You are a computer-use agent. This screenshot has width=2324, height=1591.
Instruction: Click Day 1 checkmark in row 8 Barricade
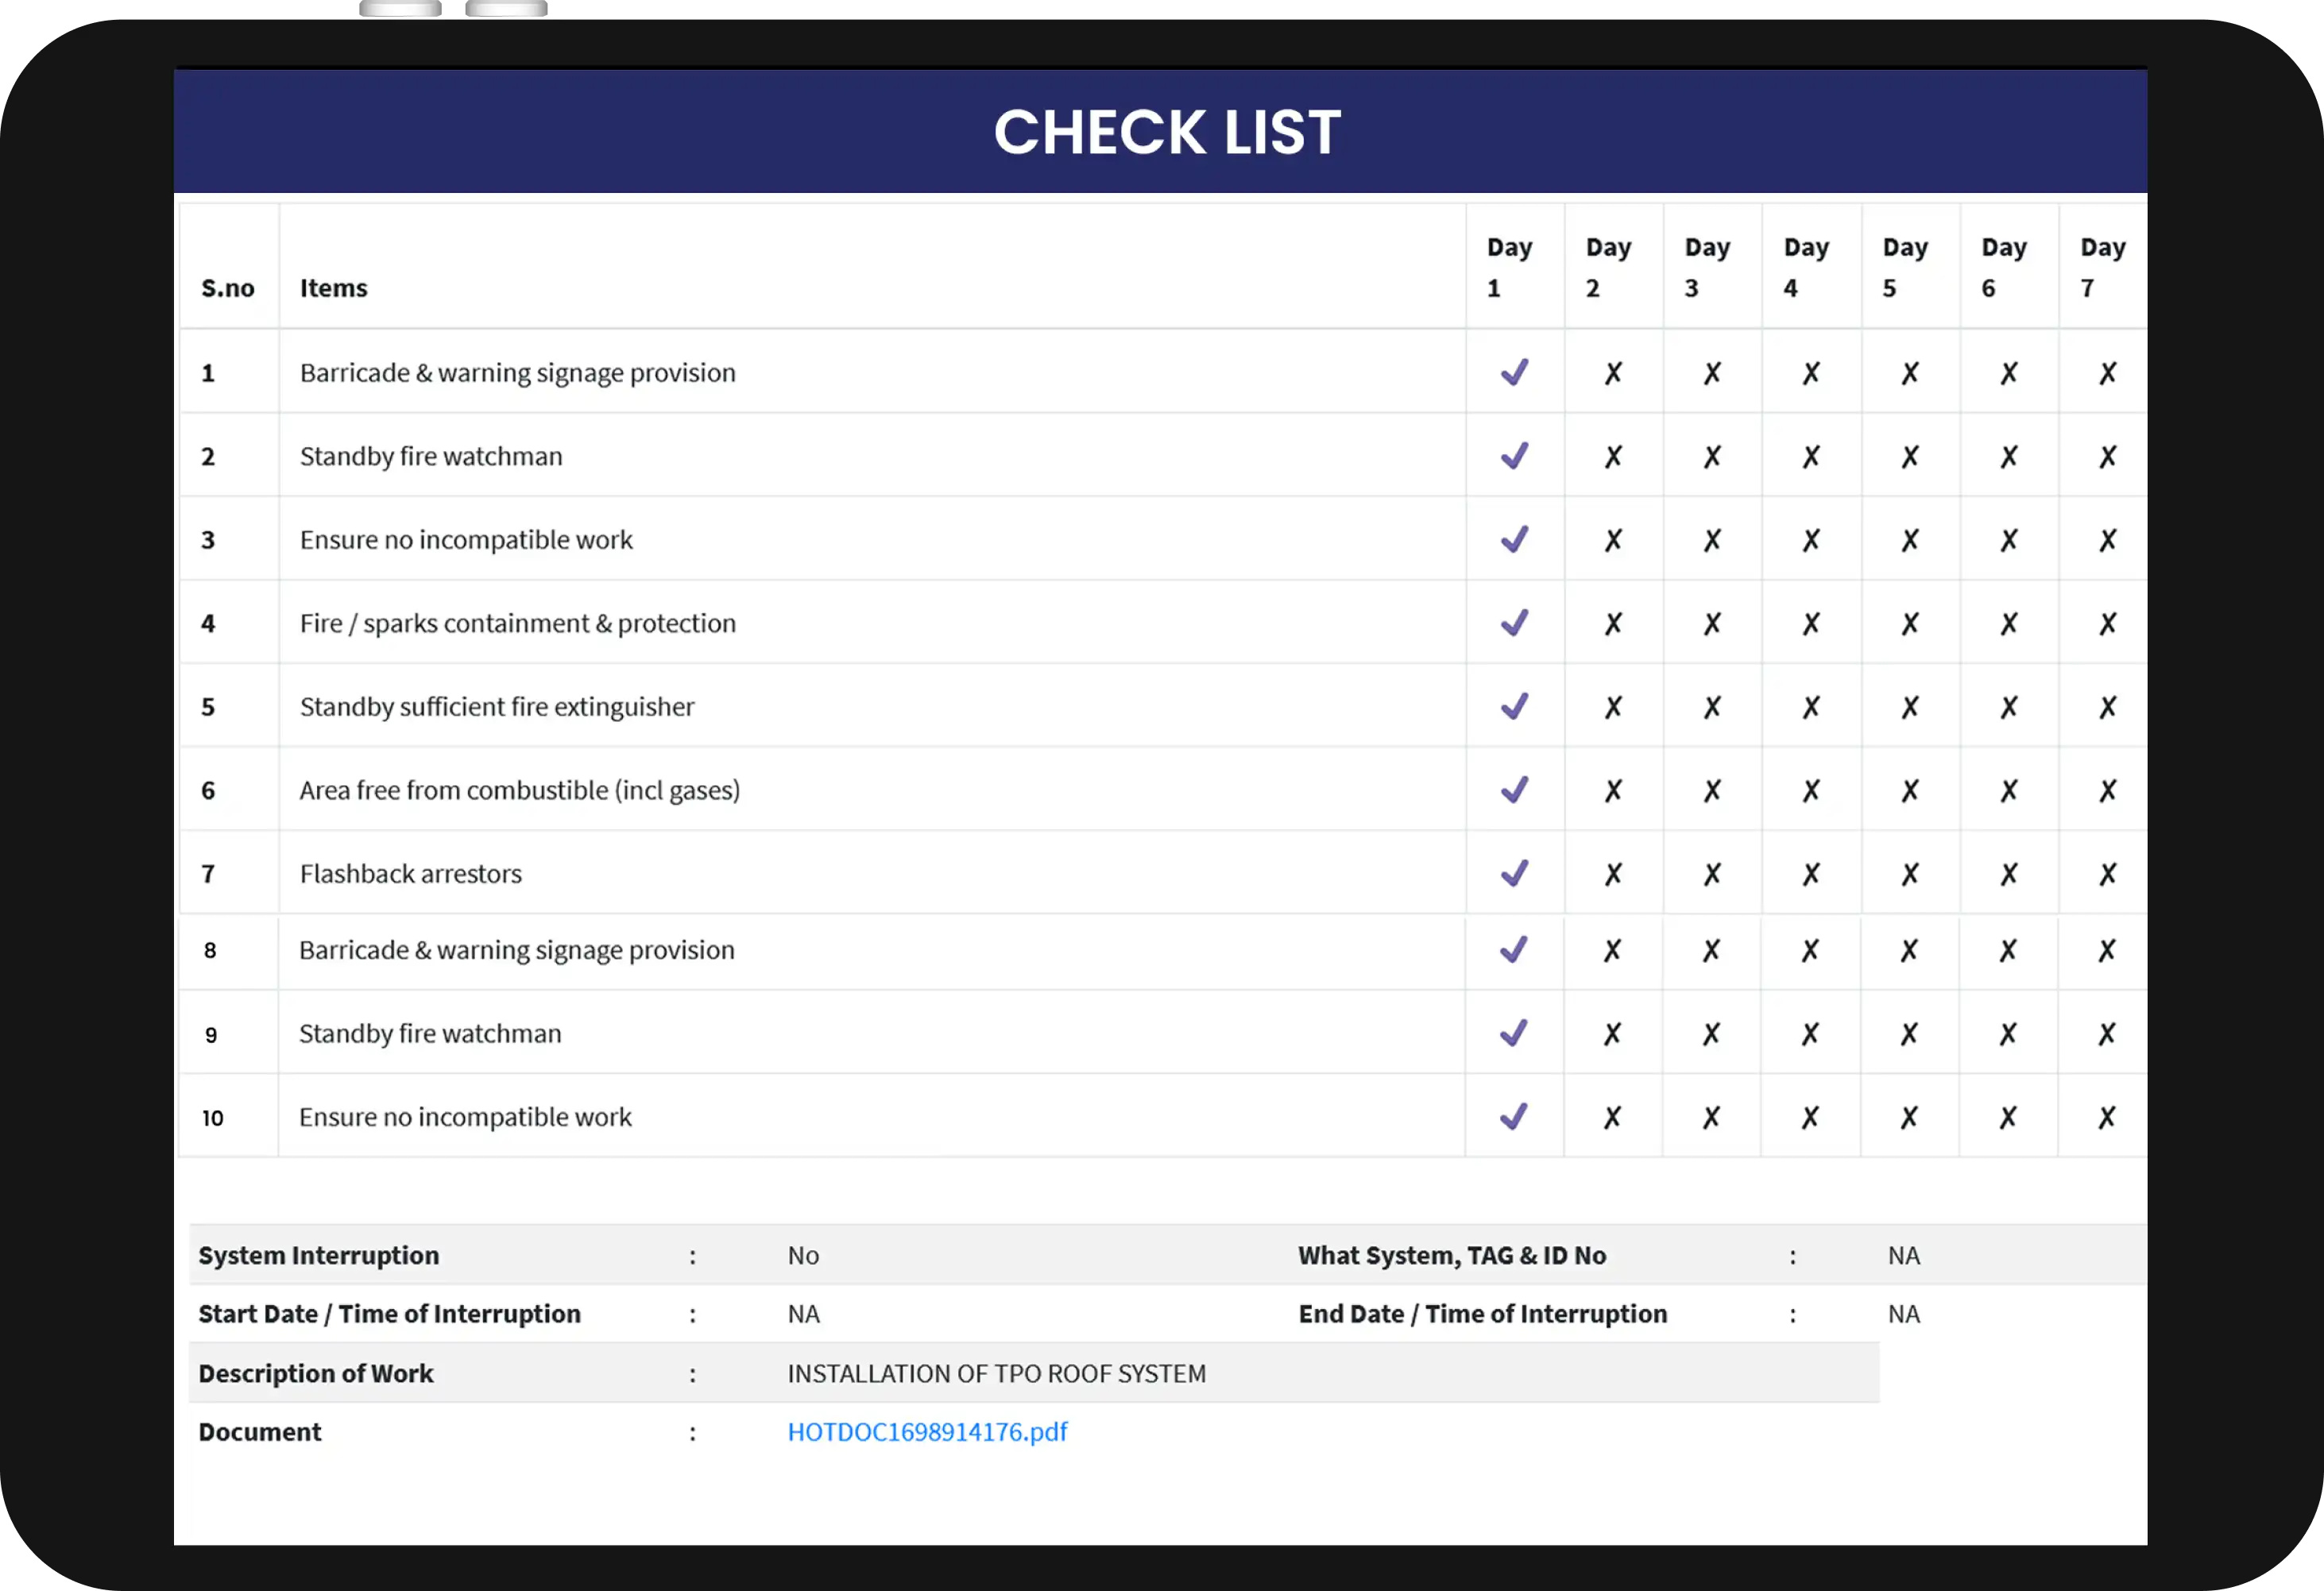coord(1513,949)
